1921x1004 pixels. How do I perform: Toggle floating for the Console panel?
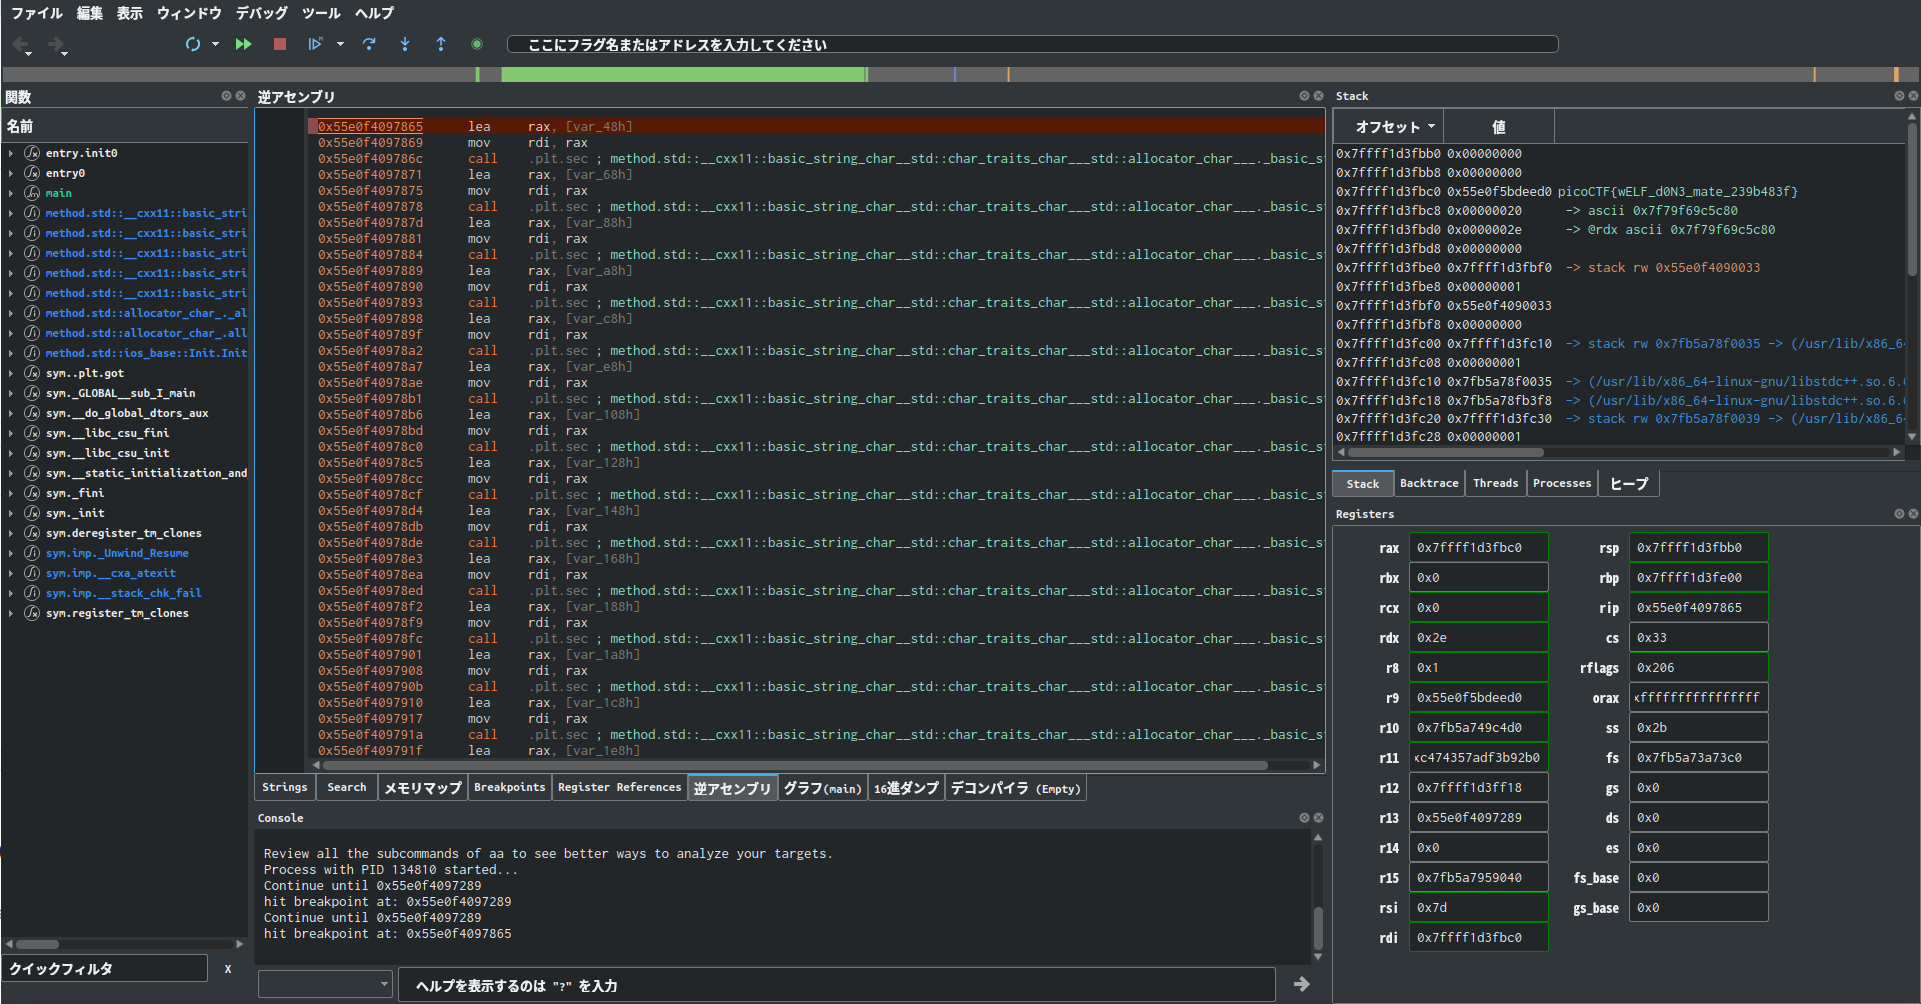(1303, 818)
